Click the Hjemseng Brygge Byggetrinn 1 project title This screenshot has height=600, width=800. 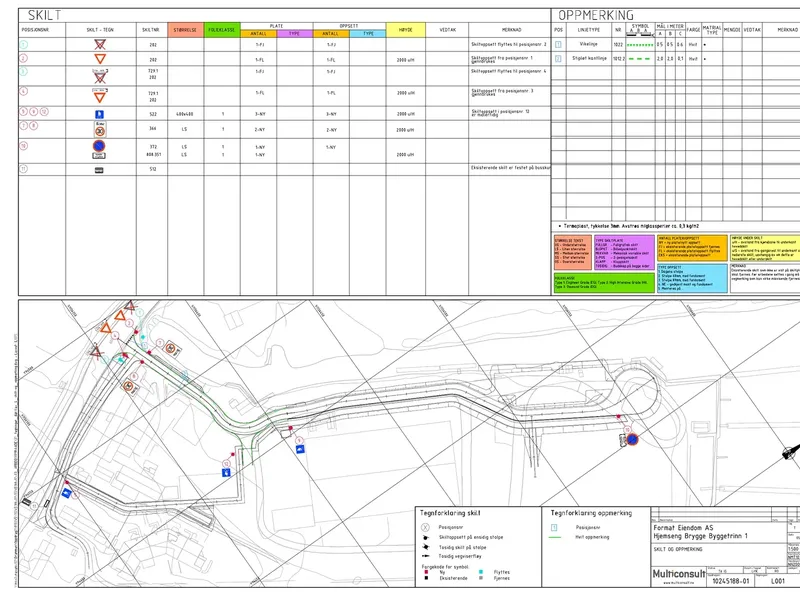point(701,536)
